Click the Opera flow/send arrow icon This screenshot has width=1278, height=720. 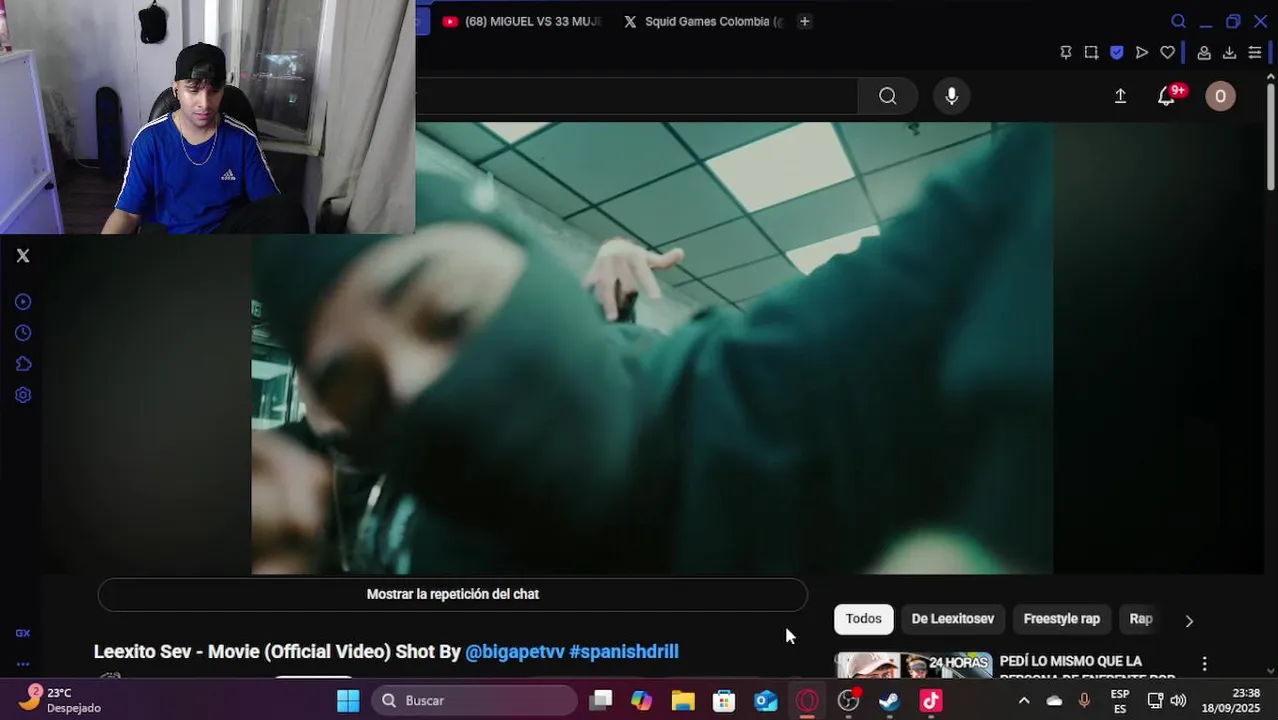1142,53
